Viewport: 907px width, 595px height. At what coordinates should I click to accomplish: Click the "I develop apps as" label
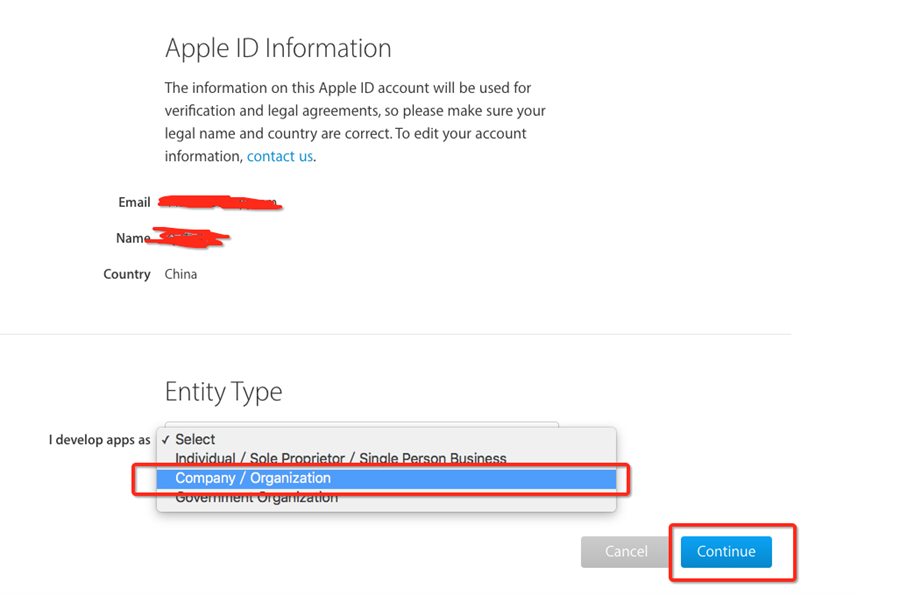tap(99, 440)
